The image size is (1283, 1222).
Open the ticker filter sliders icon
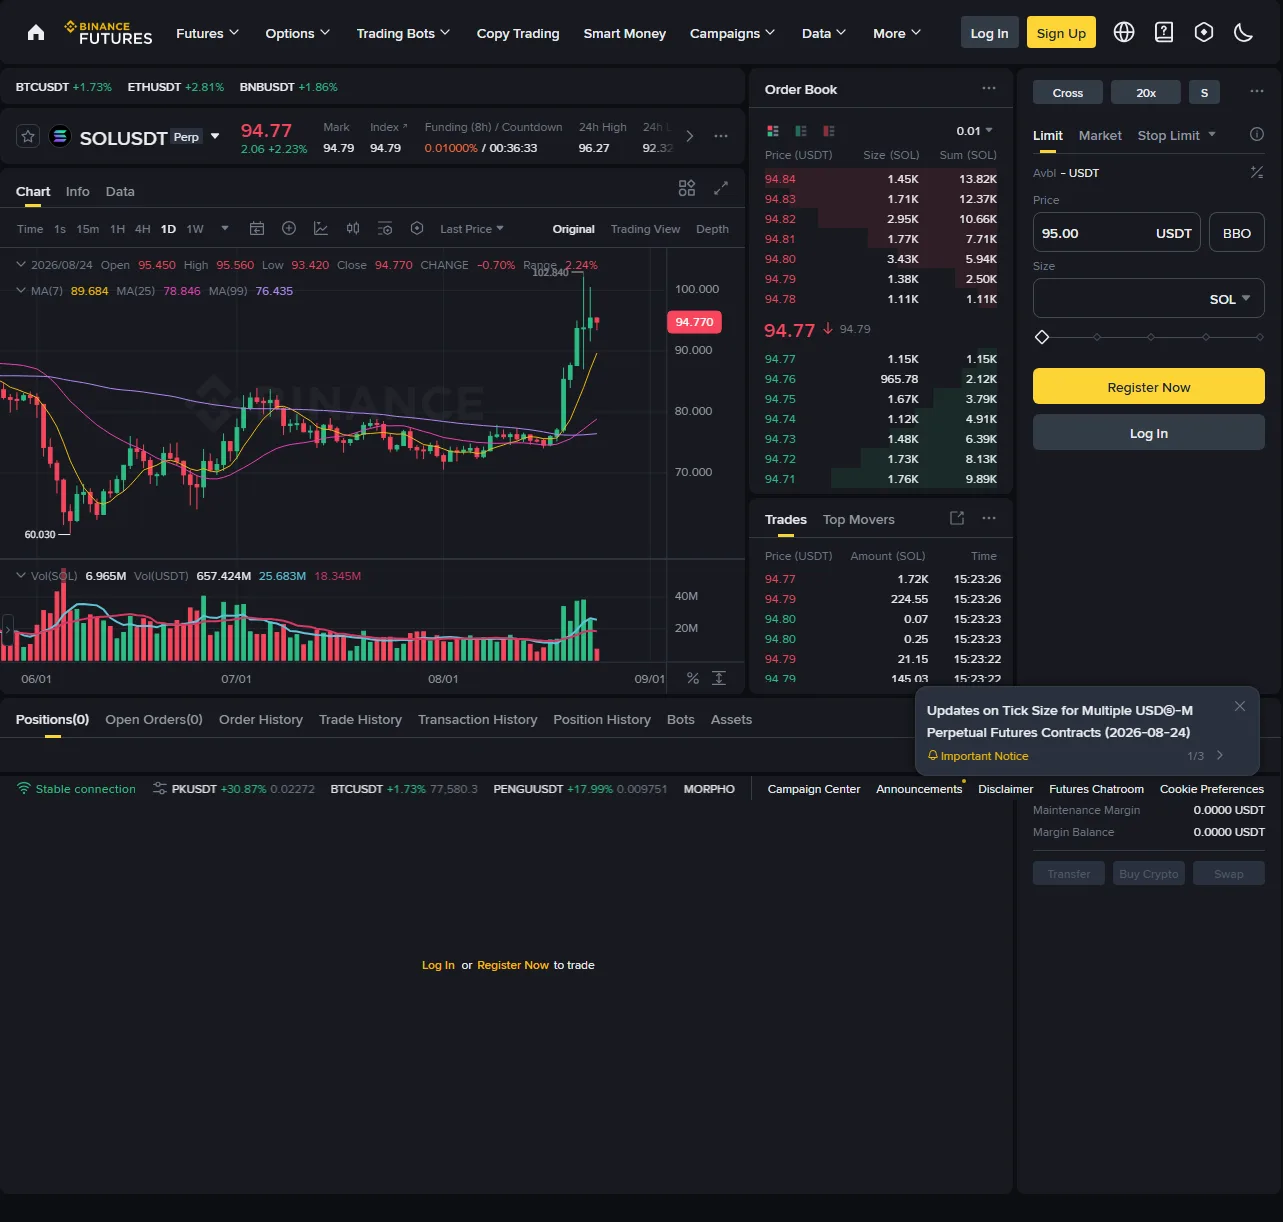coord(160,789)
